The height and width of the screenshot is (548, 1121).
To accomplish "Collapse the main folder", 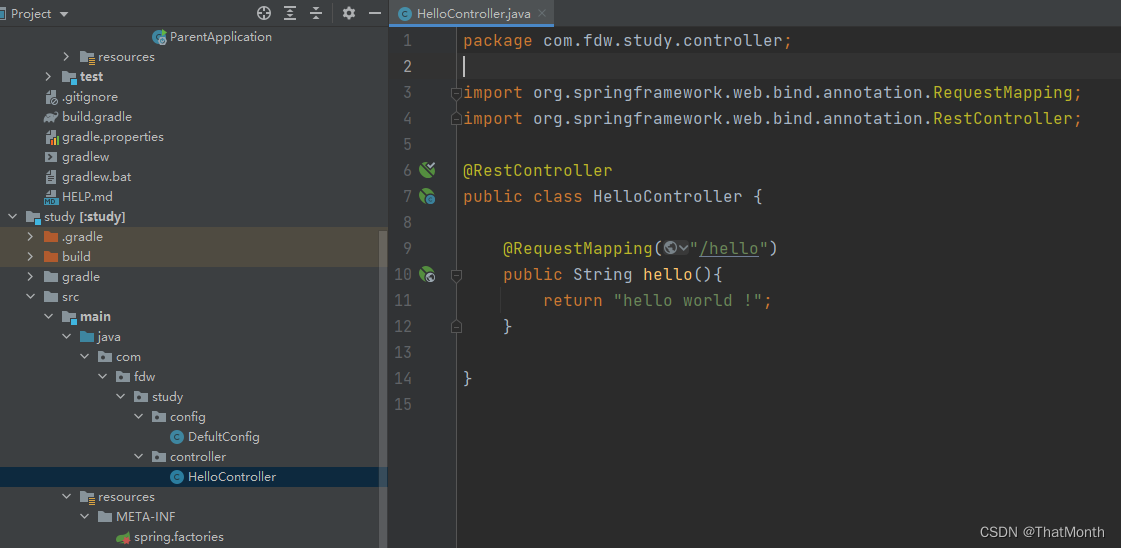I will click(48, 317).
